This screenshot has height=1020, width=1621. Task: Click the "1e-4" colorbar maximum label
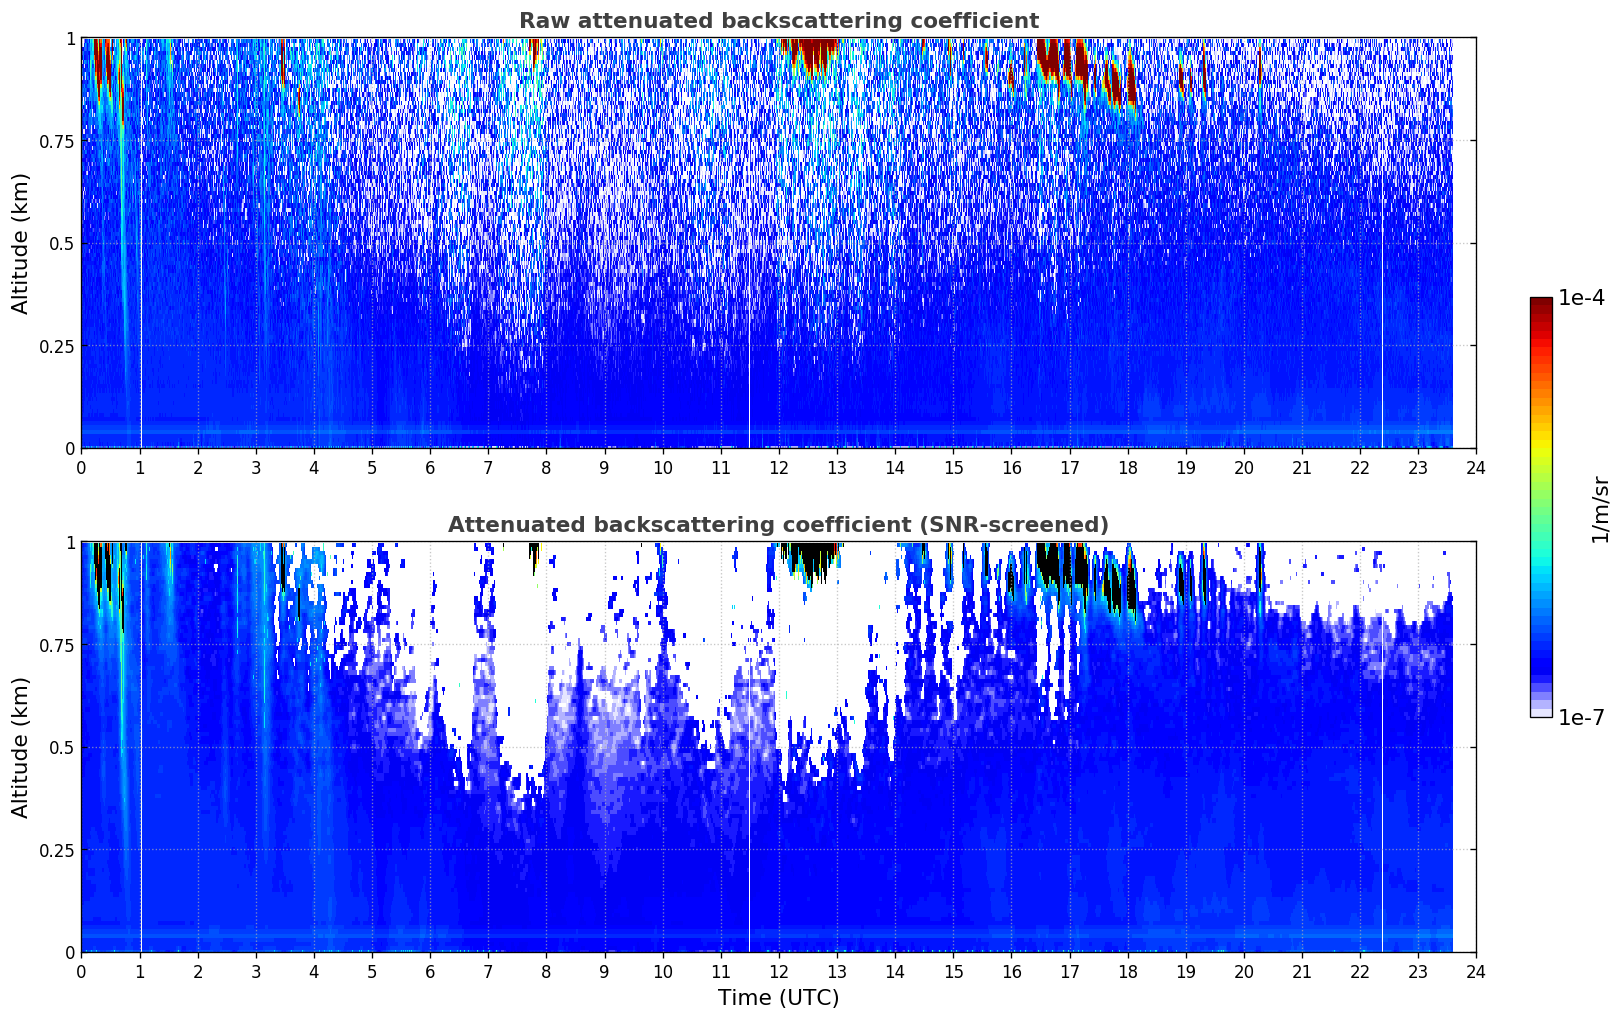(x=1582, y=298)
